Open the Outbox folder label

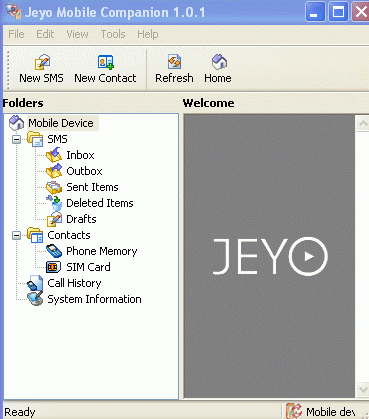tap(84, 171)
